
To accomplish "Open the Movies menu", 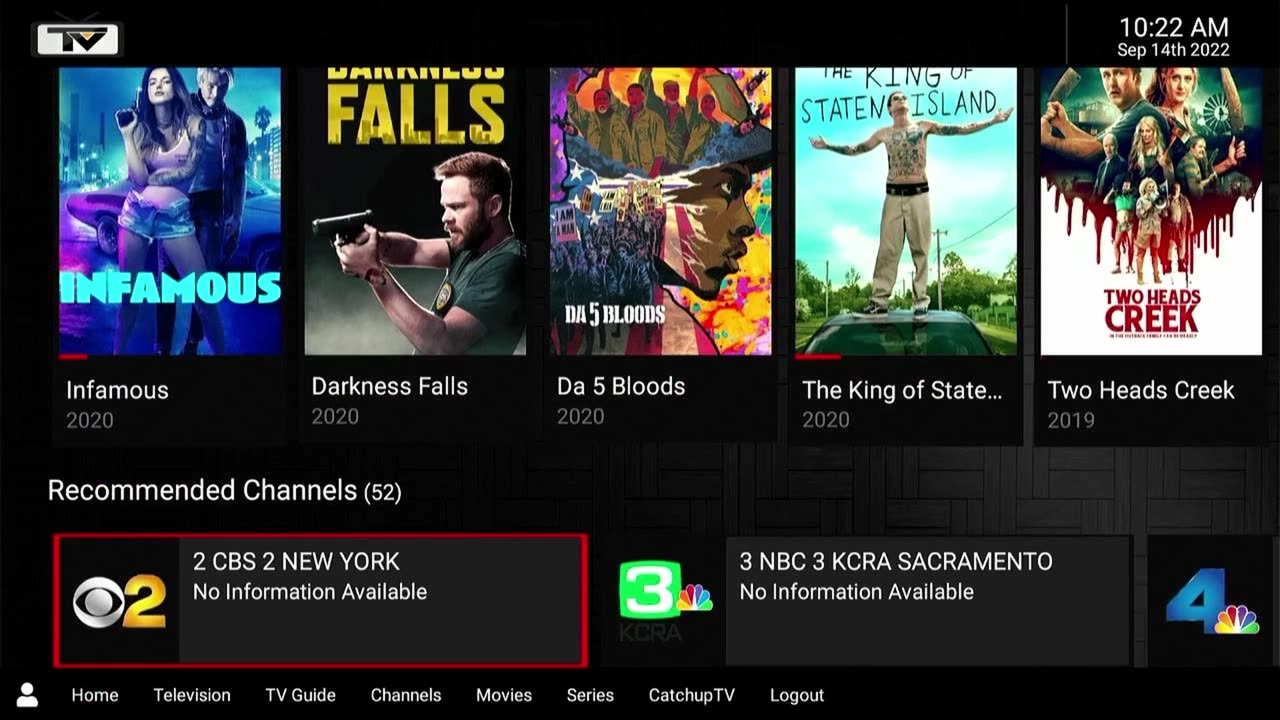I will pyautogui.click(x=504, y=695).
